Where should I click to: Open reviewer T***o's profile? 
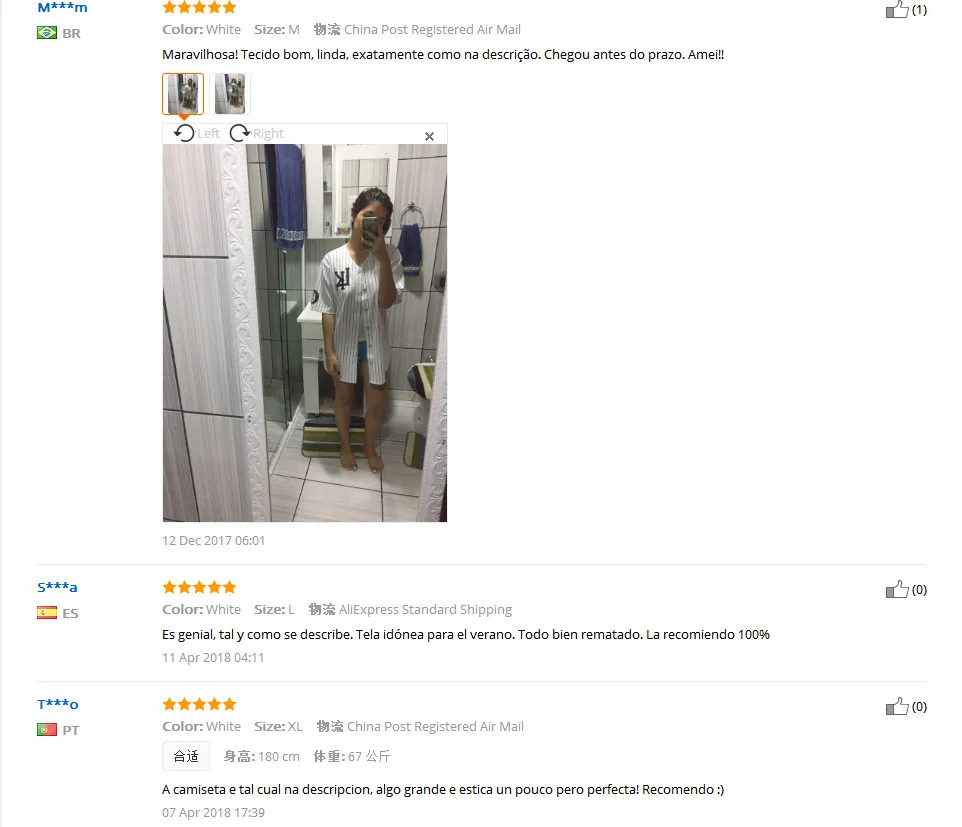[x=58, y=704]
